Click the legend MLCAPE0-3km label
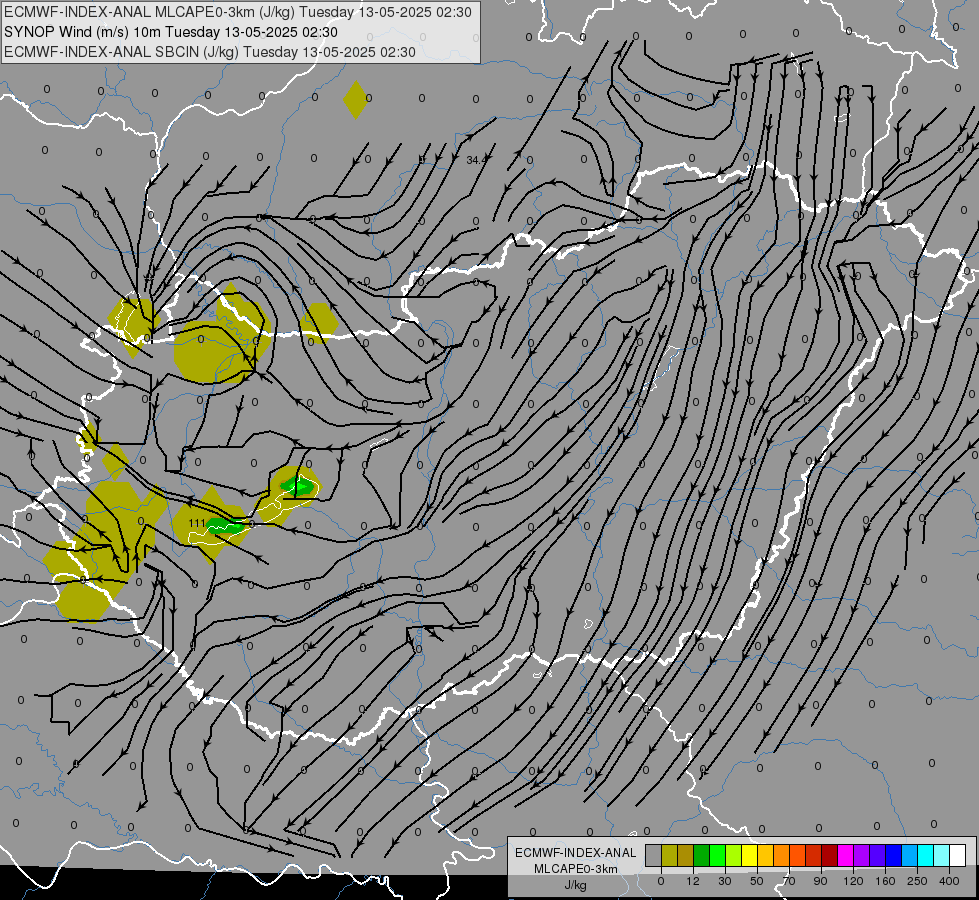Viewport: 979px width, 900px height. click(576, 869)
